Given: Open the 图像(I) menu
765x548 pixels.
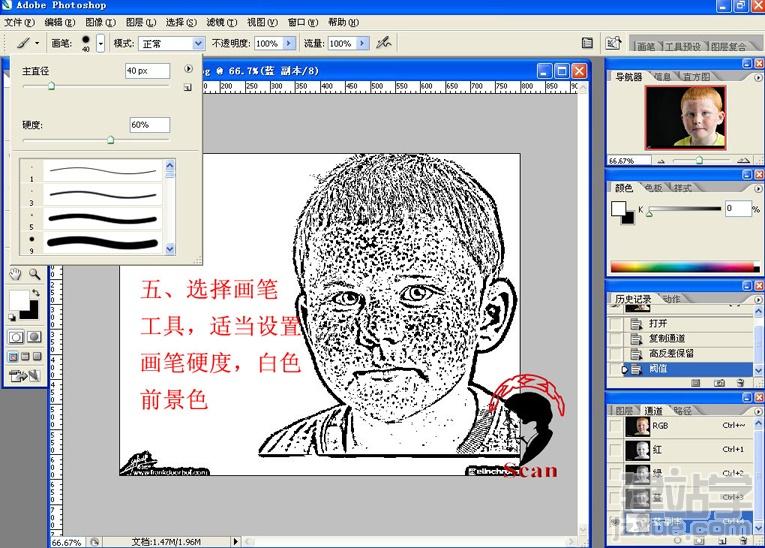Looking at the screenshot, I should pyautogui.click(x=101, y=22).
